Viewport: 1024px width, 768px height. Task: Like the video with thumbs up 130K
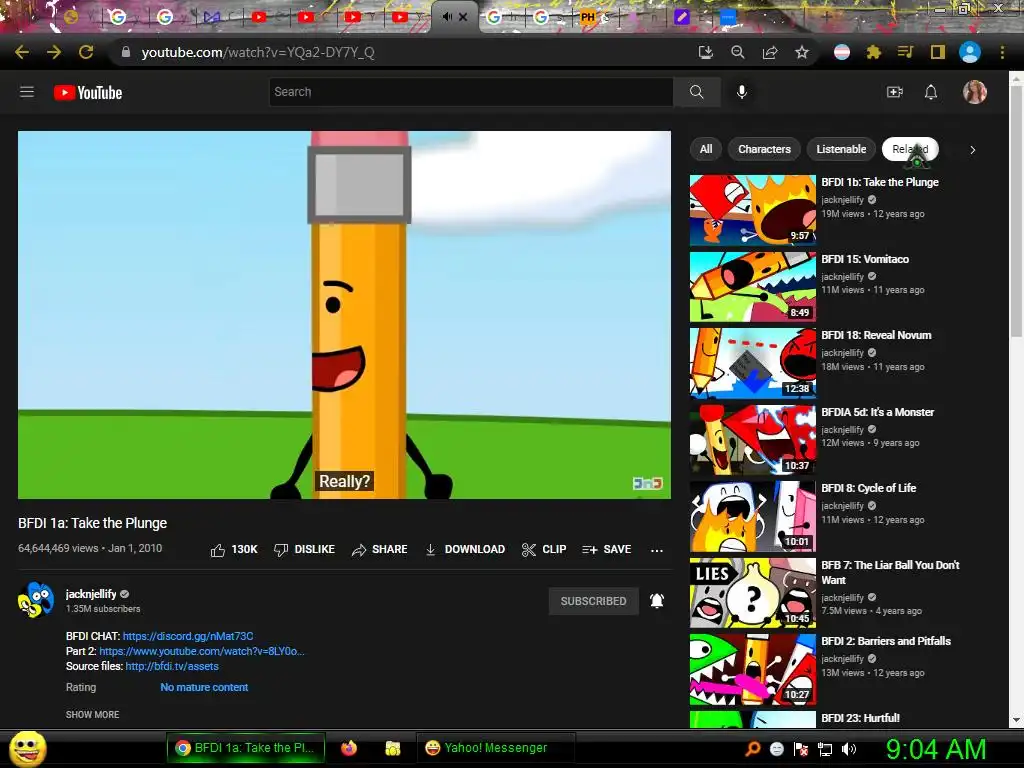point(234,550)
